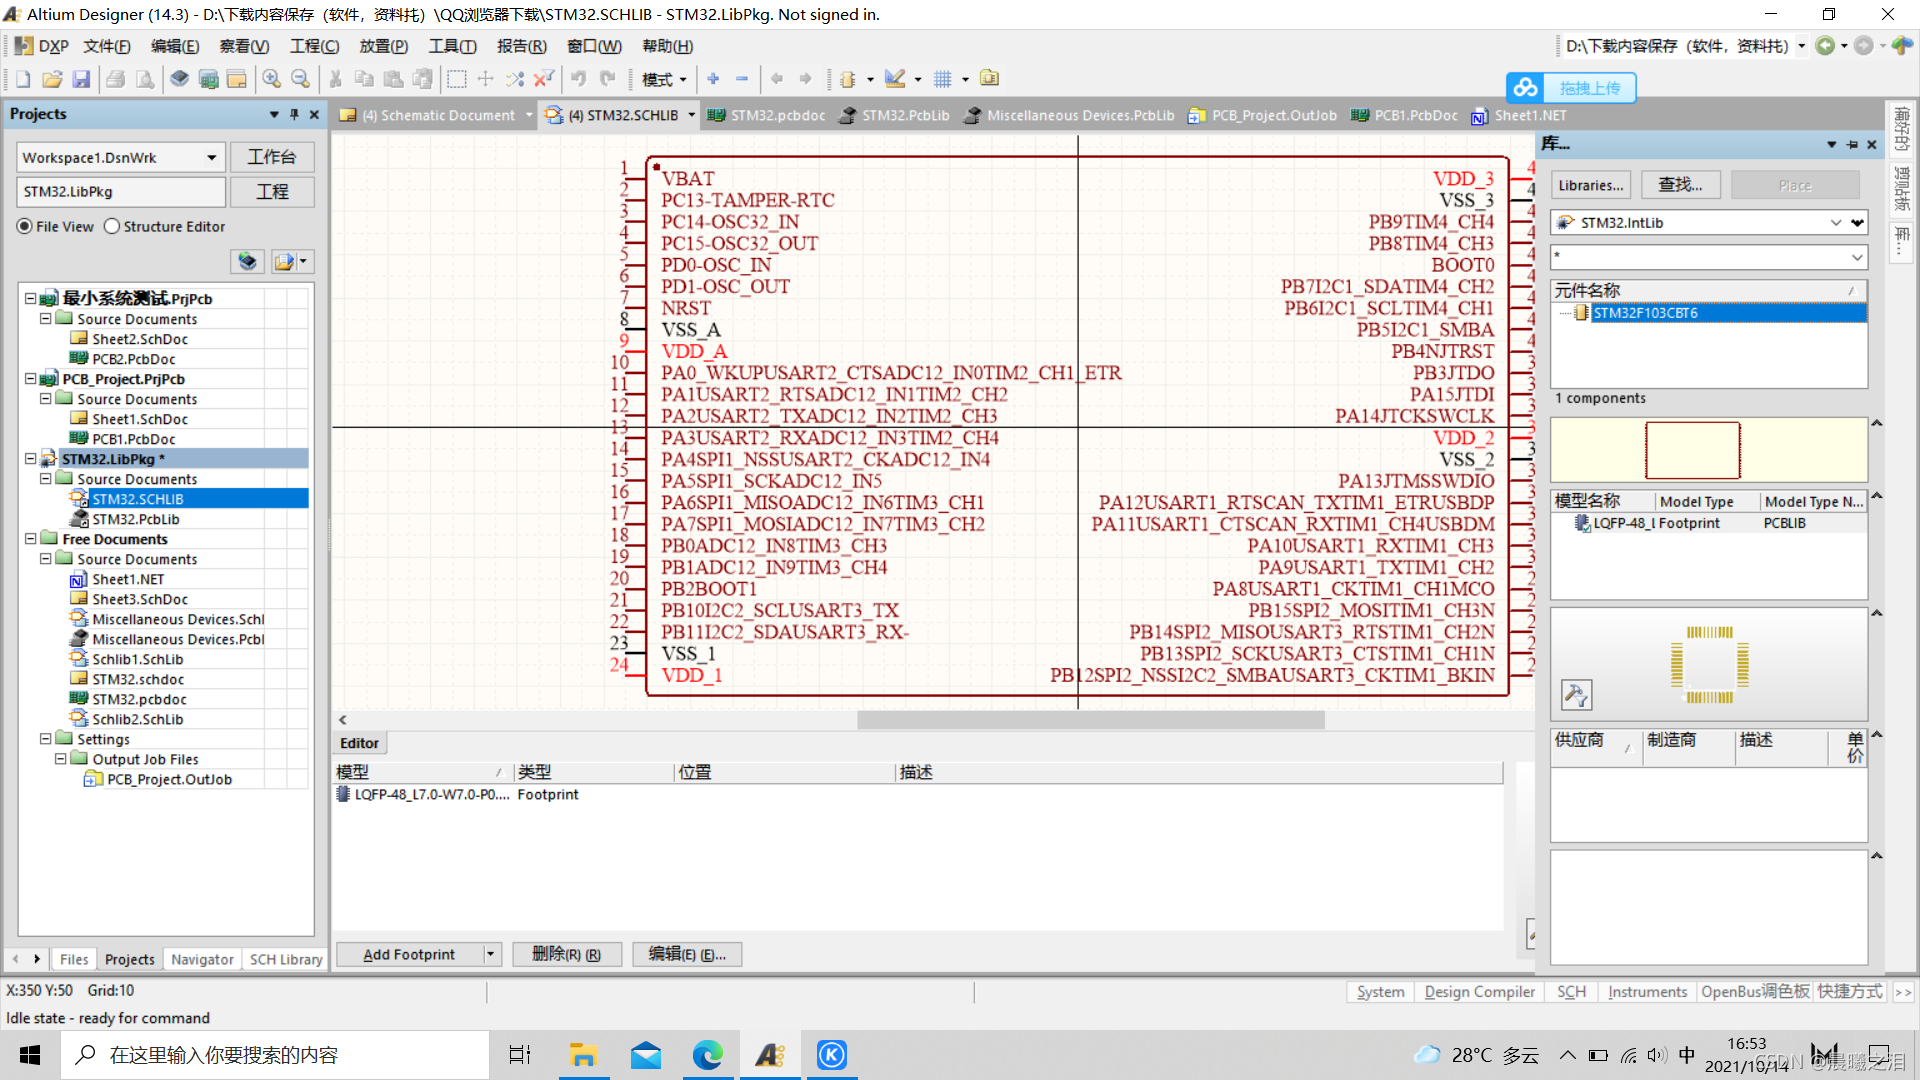Select the Structure Editor radio button
The width and height of the screenshot is (1920, 1080).
pos(112,227)
